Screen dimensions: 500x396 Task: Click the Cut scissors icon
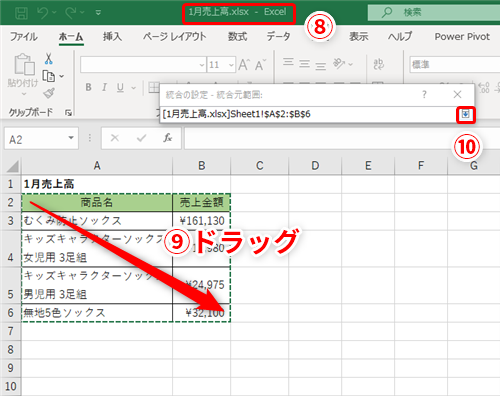pyautogui.click(x=49, y=59)
